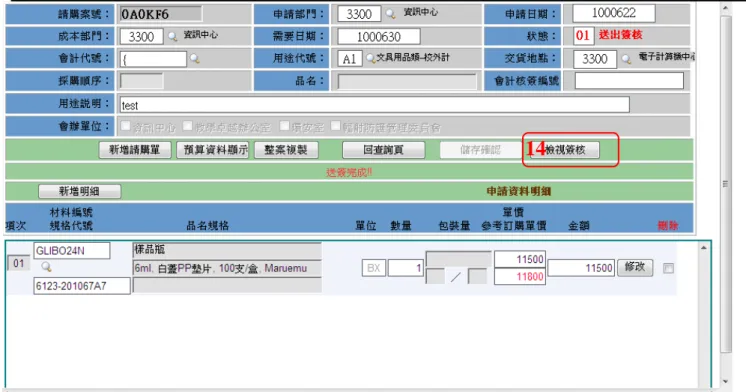Tick the 環安室 checkbox
Image resolution: width=746 pixels, height=392 pixels.
pyautogui.click(x=285, y=126)
